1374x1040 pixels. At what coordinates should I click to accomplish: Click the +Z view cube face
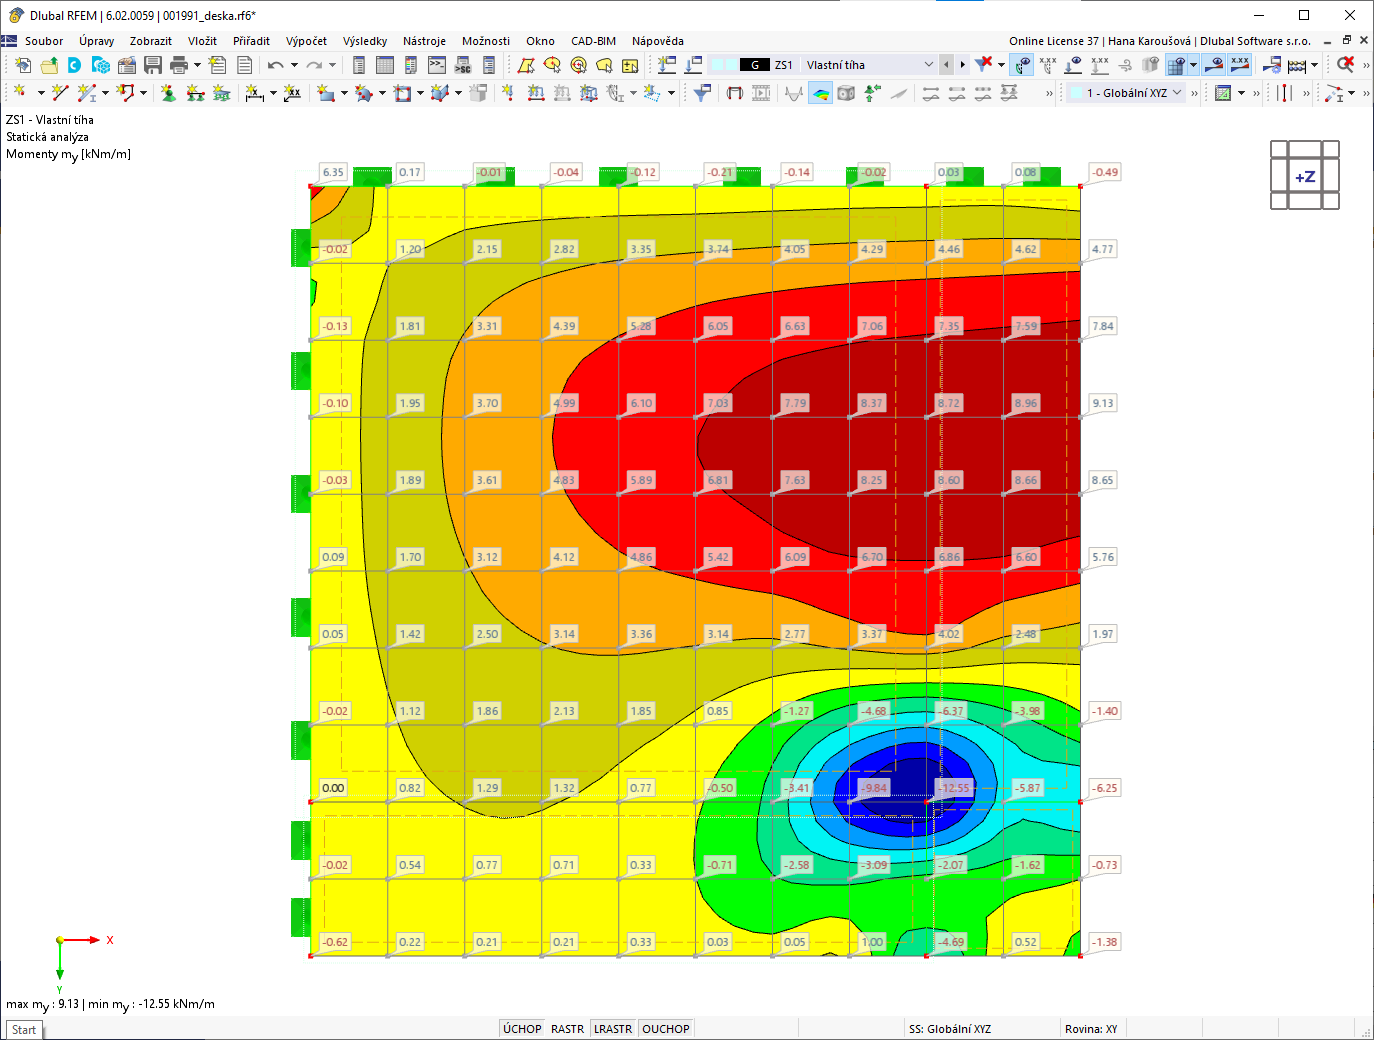(x=1305, y=176)
